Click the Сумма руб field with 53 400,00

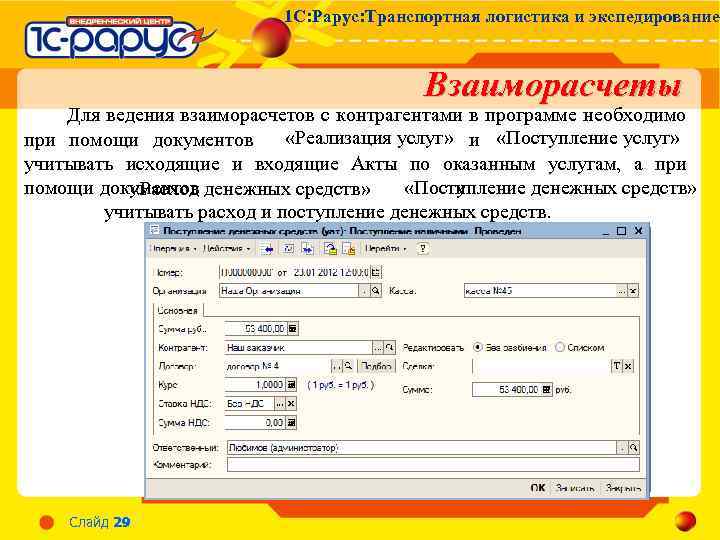click(256, 329)
